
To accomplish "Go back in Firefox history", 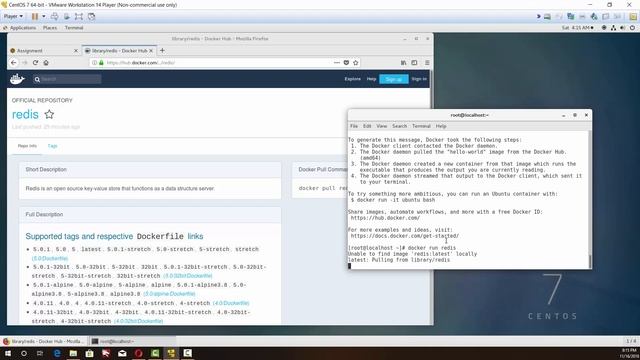I will (x=14, y=62).
